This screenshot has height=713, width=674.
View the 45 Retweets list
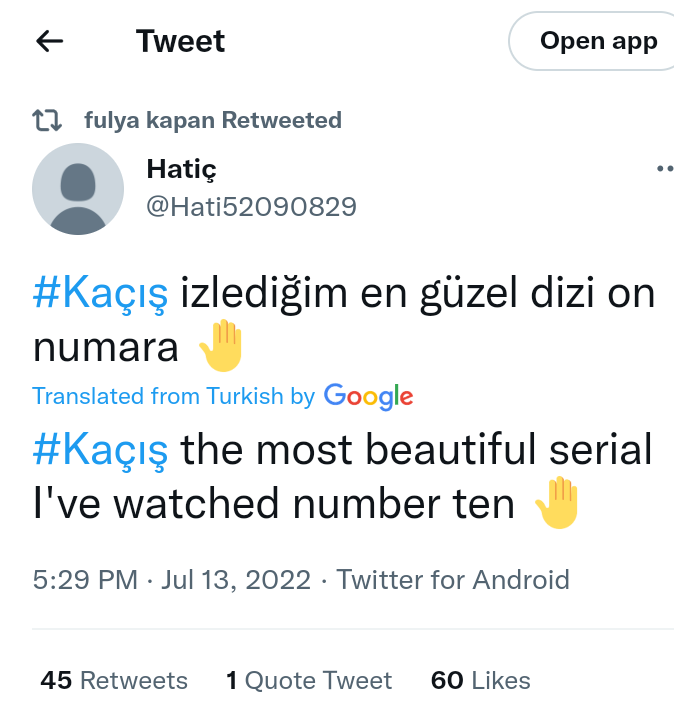pos(114,681)
